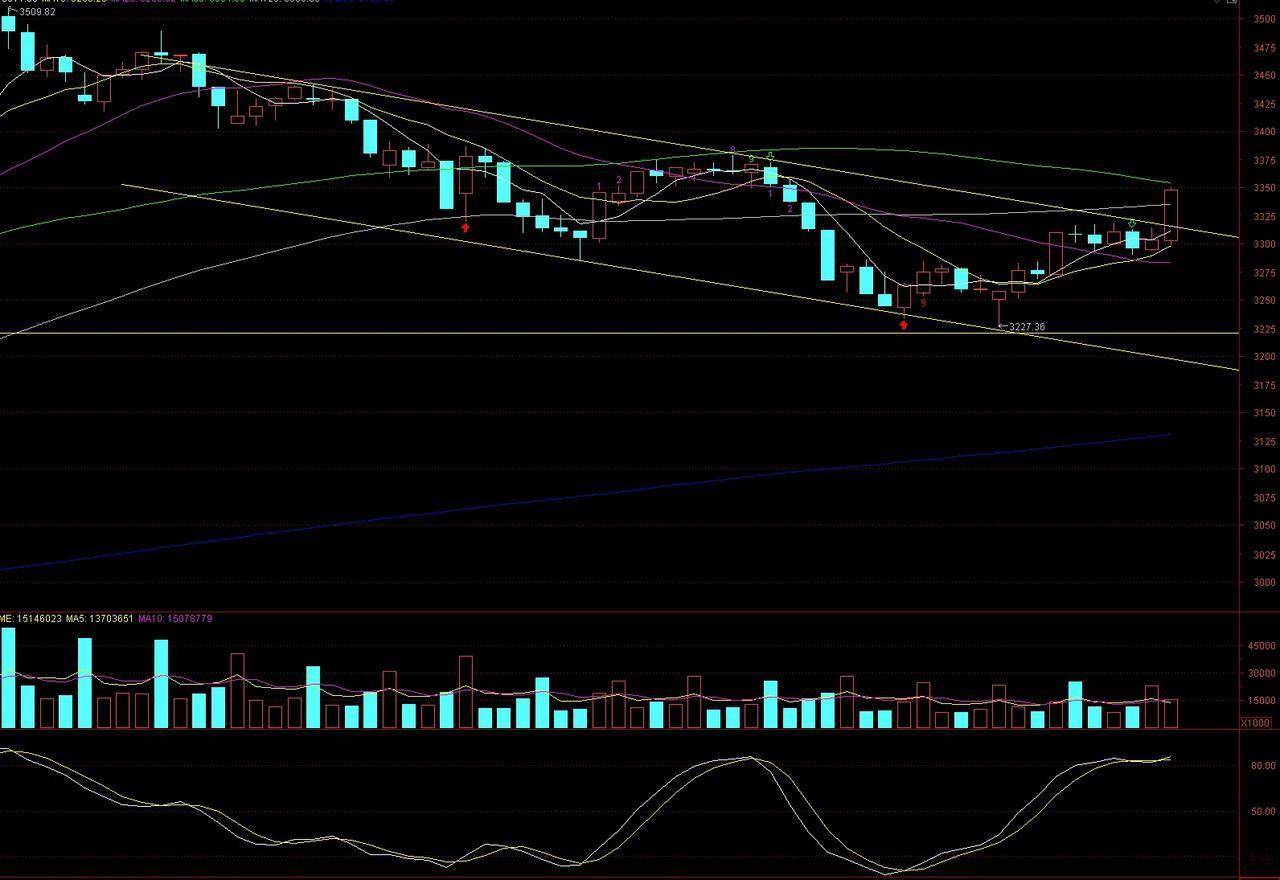Click the 3500 price axis label
1280x880 pixels.
tap(1262, 19)
